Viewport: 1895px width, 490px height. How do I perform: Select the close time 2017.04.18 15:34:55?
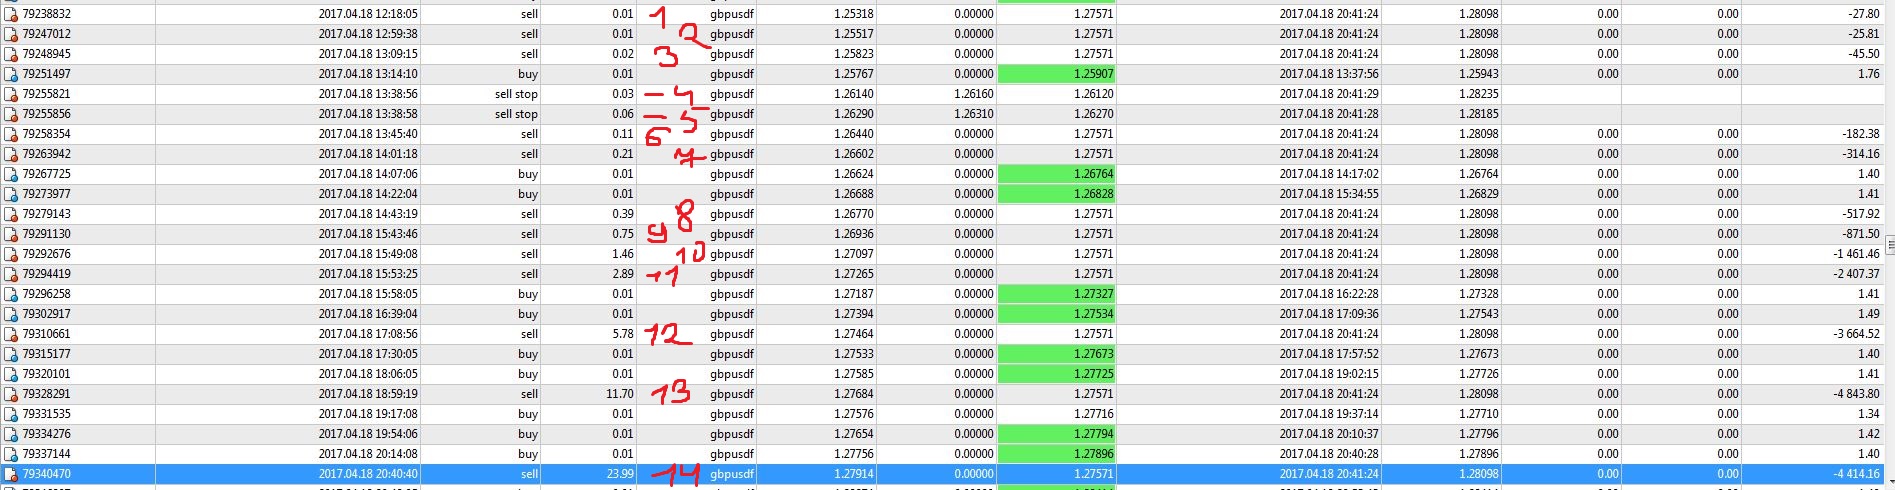pos(1329,194)
